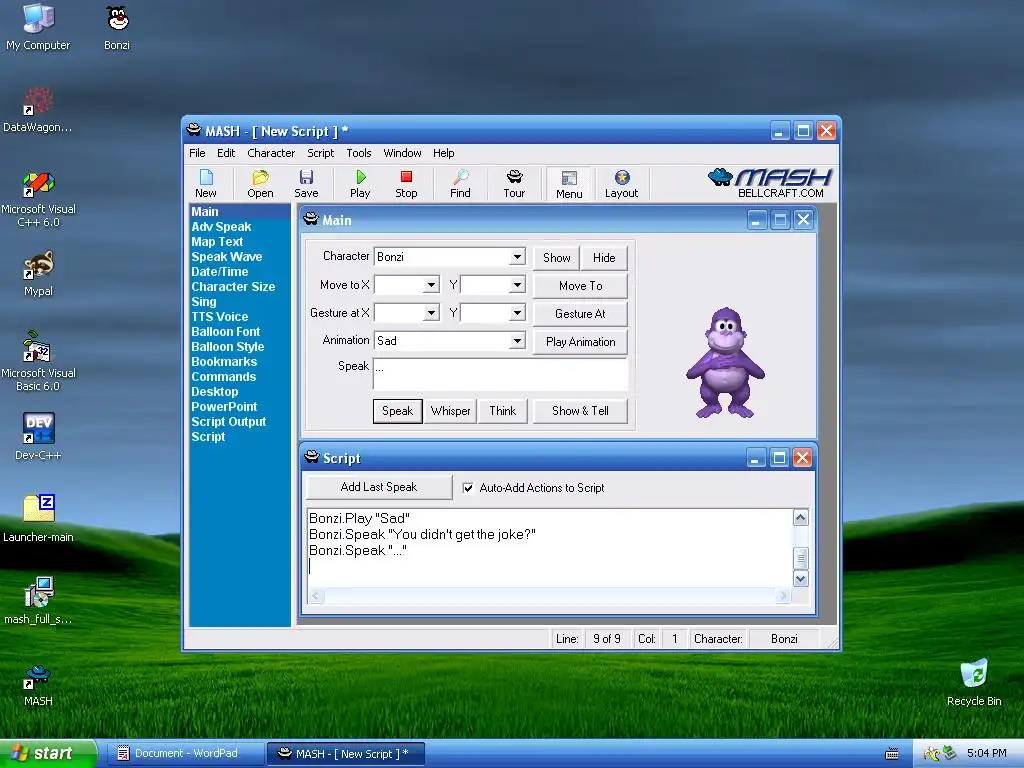Click the Play Animation button

(x=581, y=342)
